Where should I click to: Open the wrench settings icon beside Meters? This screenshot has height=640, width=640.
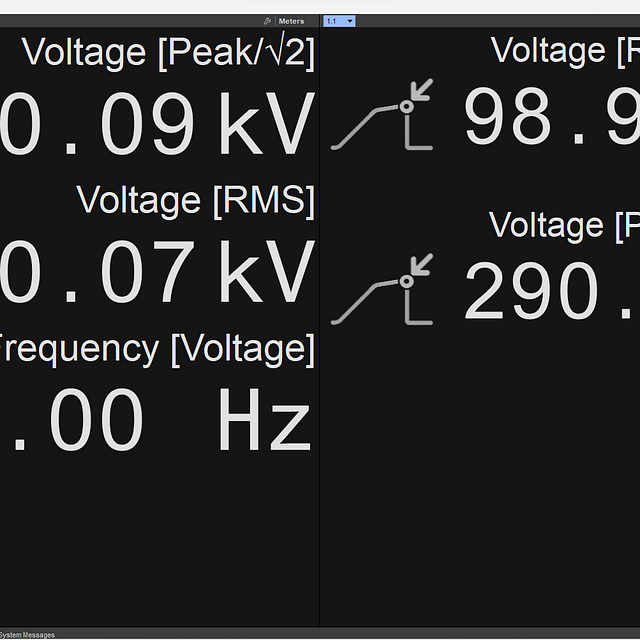pos(267,21)
